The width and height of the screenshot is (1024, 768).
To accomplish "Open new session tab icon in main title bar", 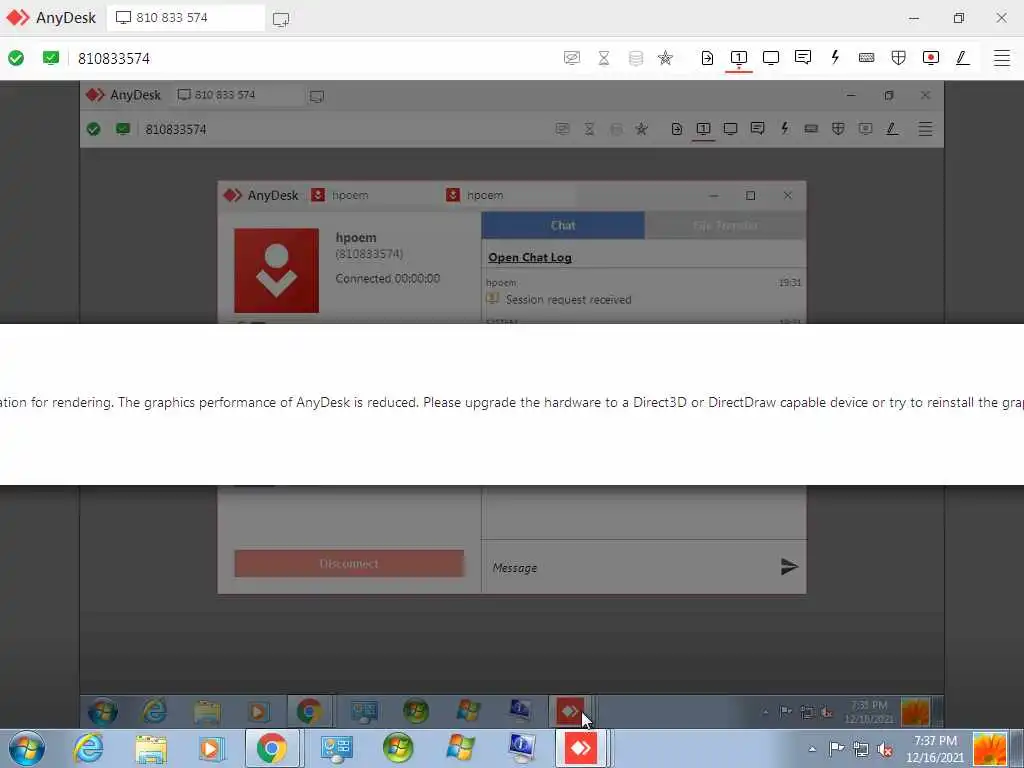I will point(281,19).
